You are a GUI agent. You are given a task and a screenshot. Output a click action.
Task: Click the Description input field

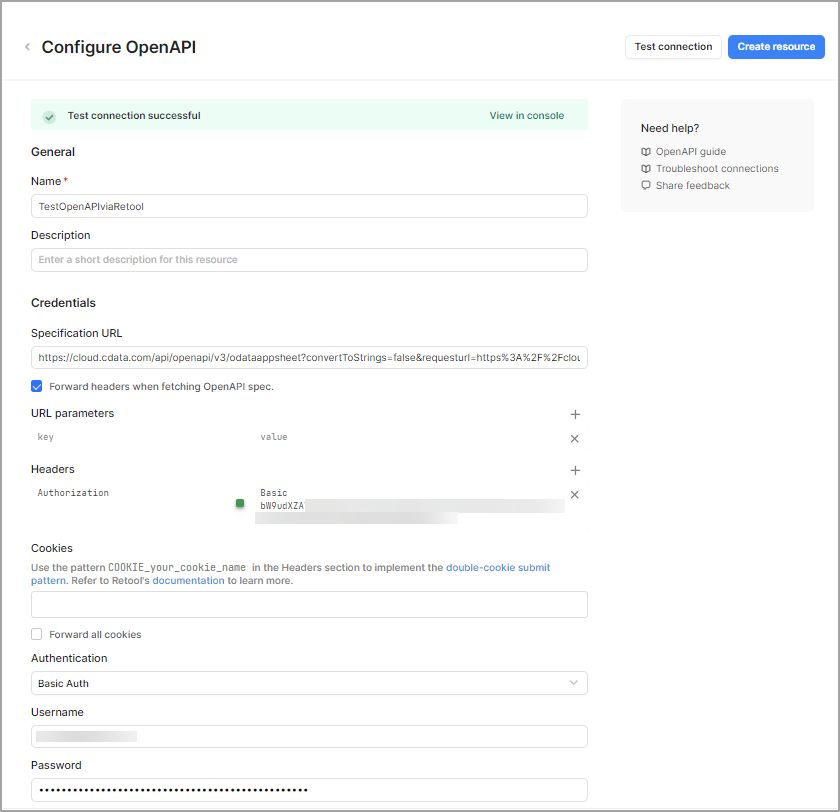pos(309,260)
